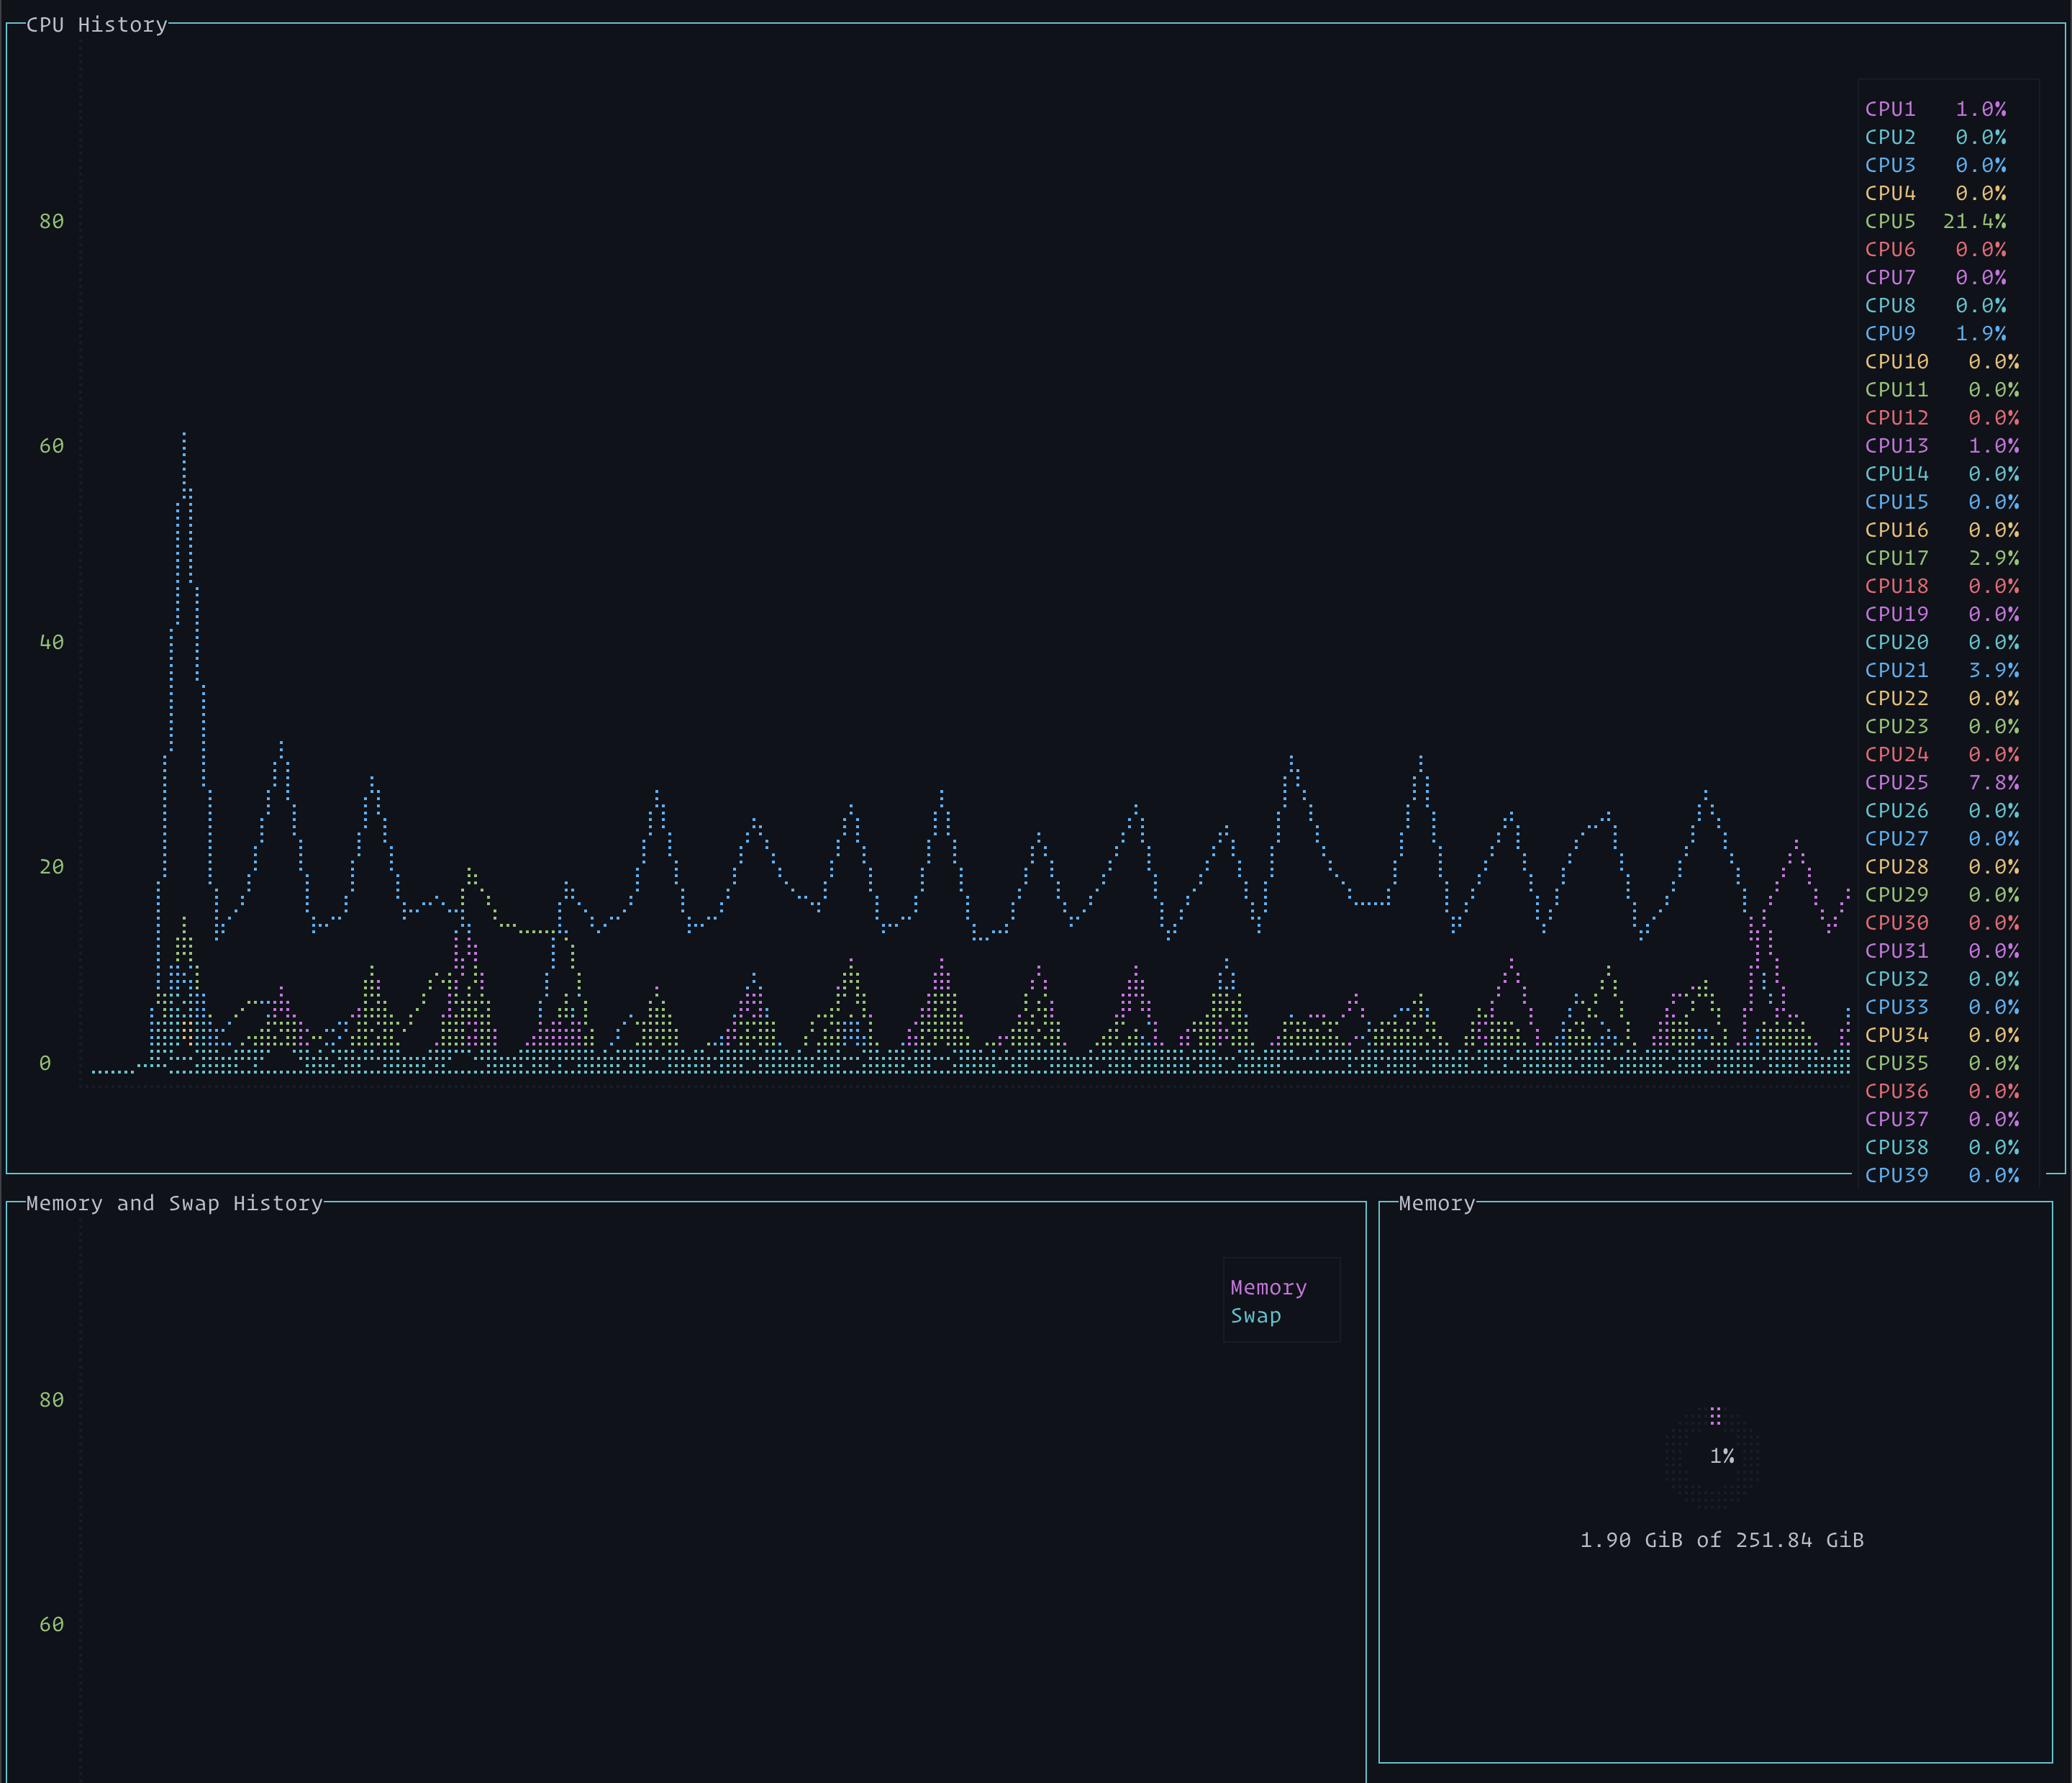The width and height of the screenshot is (2072, 1783).
Task: Click the CPU39 entry at legend bottom
Action: pyautogui.click(x=1941, y=1175)
